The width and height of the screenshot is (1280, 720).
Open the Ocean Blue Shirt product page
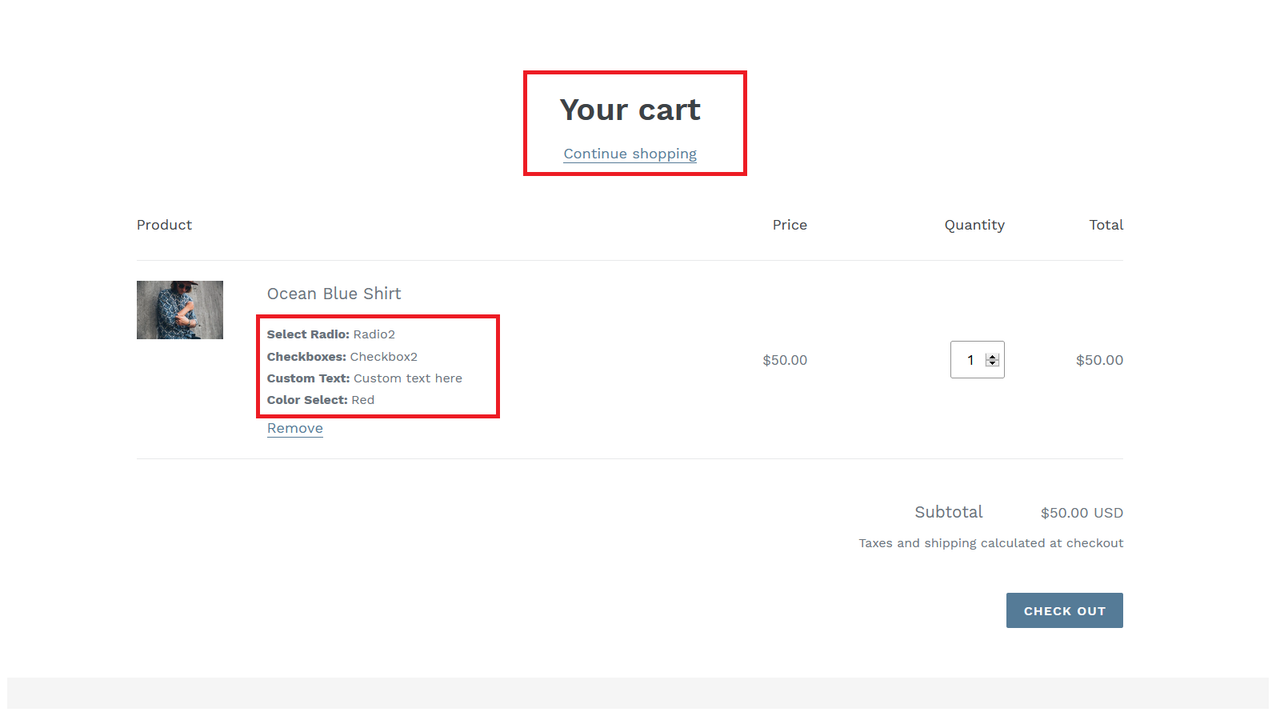(334, 293)
